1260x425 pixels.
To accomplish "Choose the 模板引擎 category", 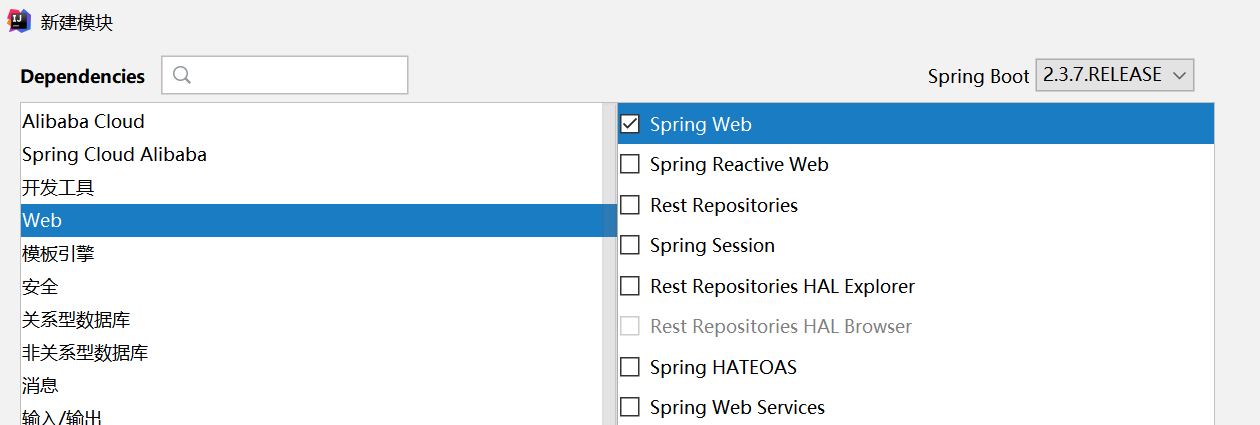I will click(58, 254).
